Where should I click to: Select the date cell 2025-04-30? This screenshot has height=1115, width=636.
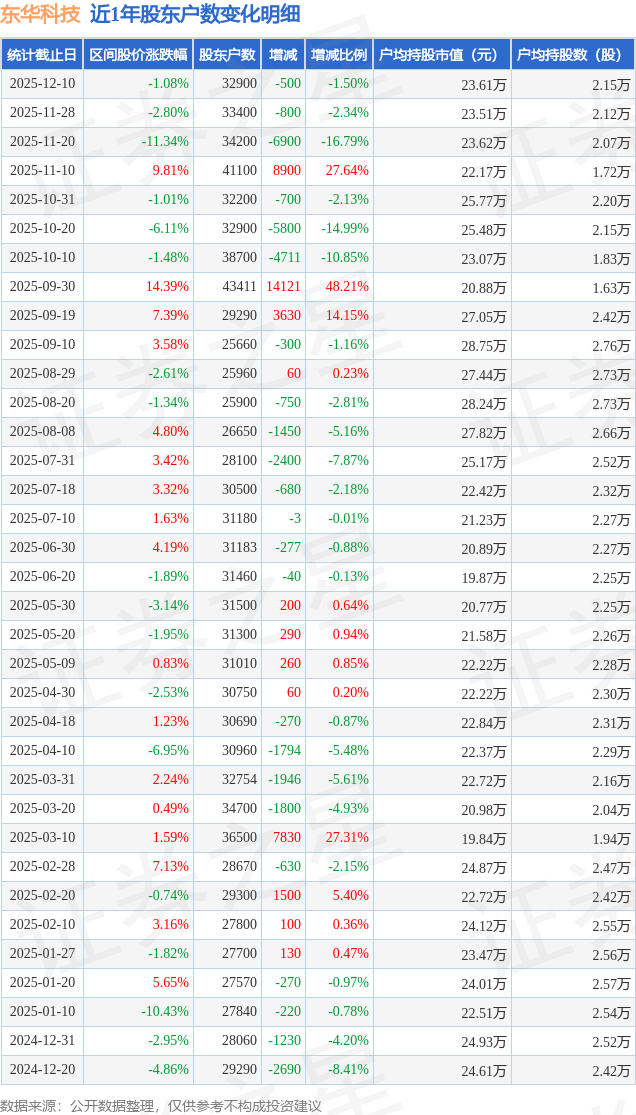pos(42,693)
